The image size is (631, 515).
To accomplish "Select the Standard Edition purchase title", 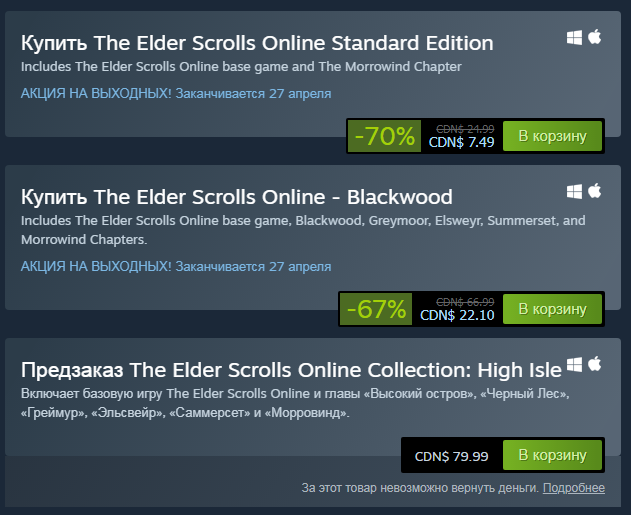I will pyautogui.click(x=257, y=43).
